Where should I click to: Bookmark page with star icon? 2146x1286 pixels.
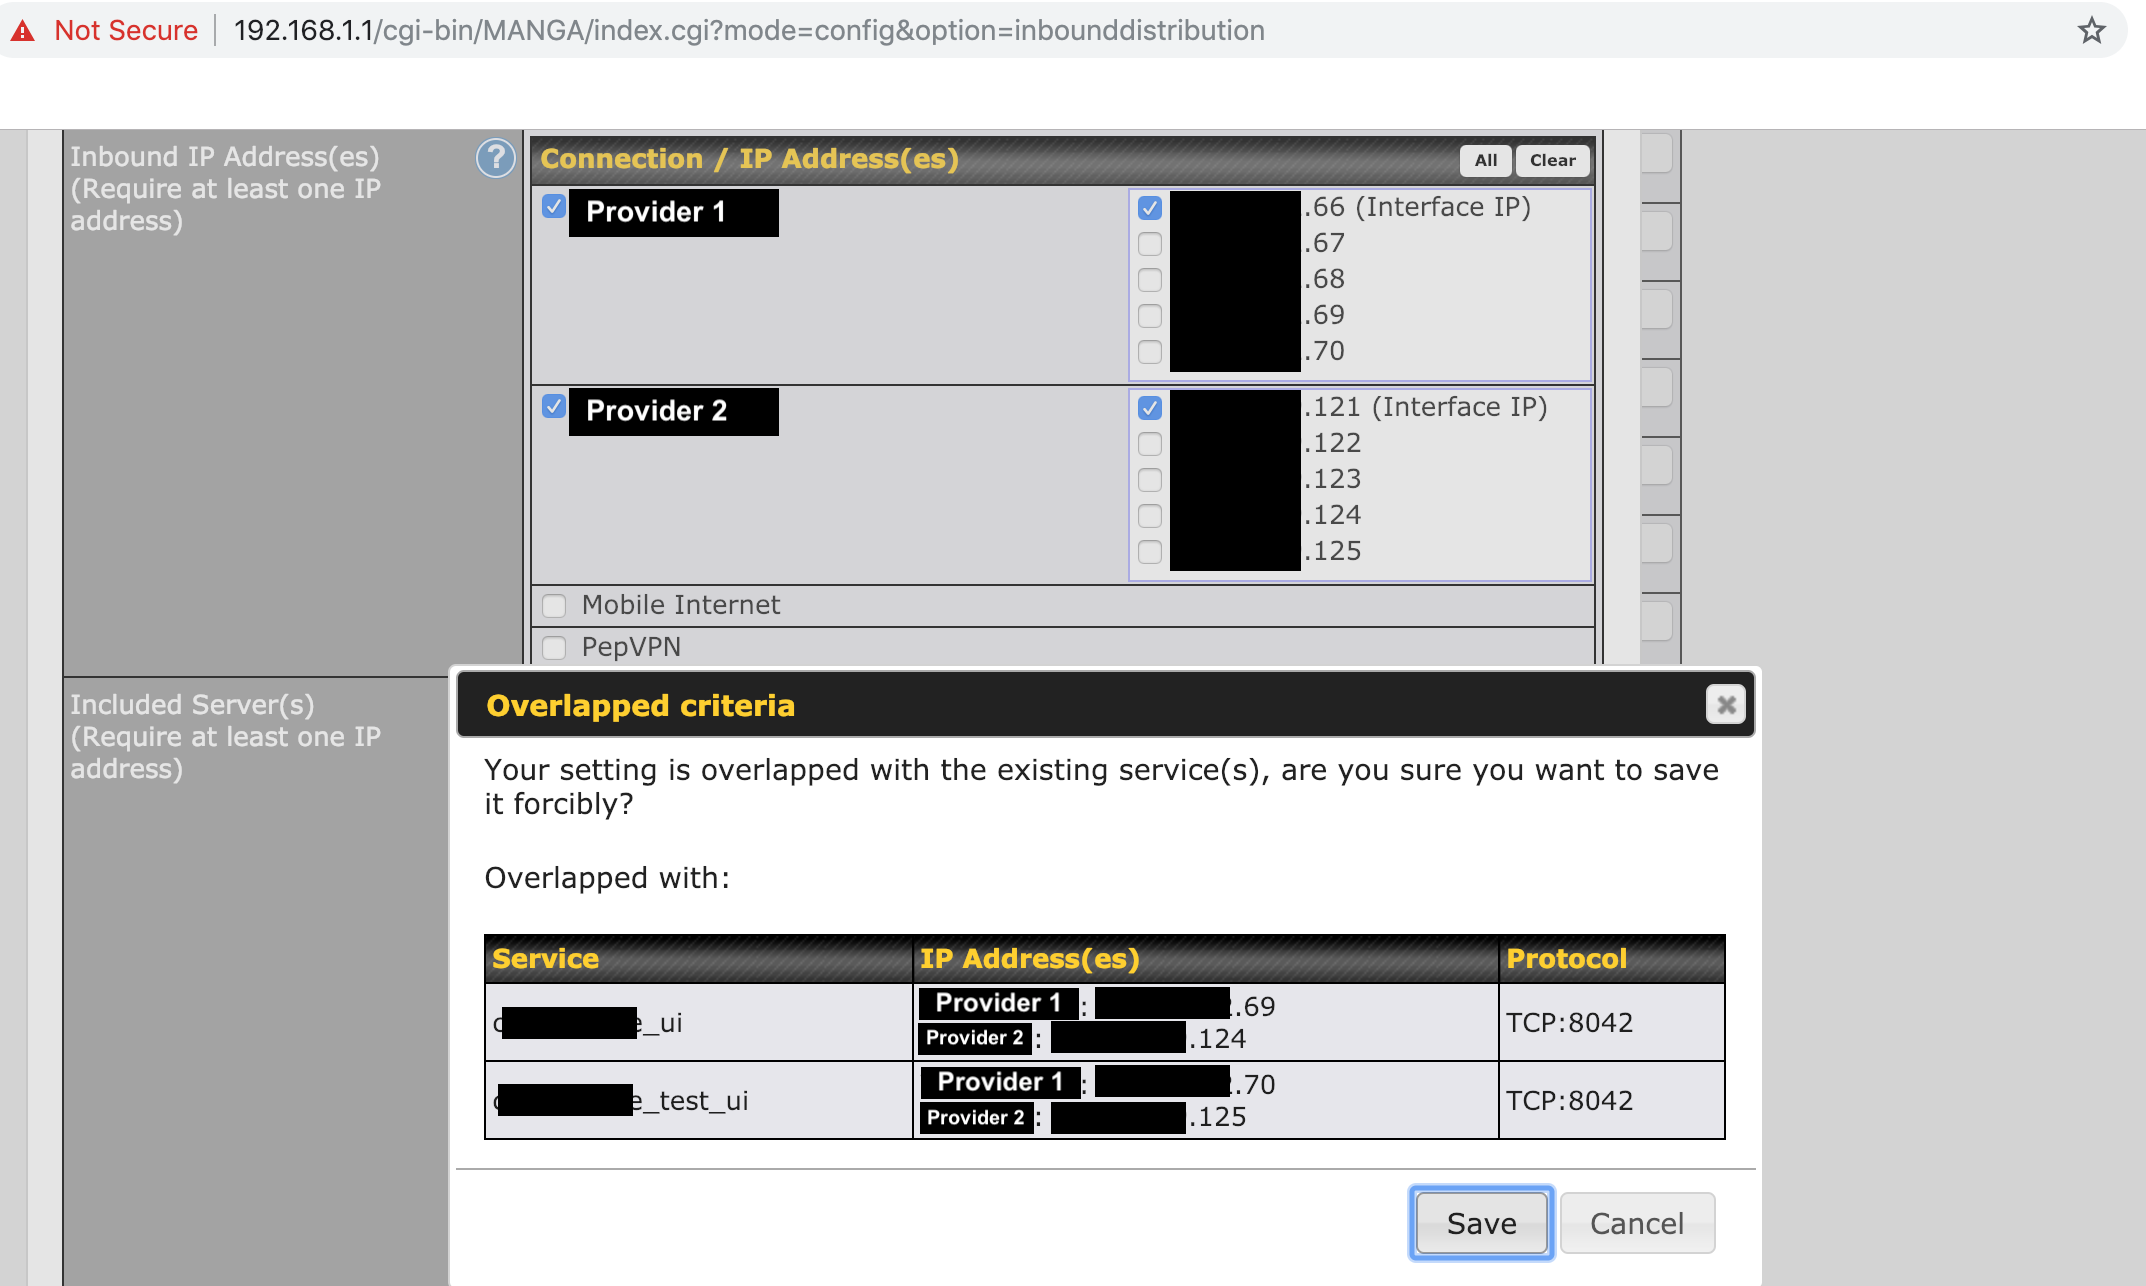point(2091,31)
